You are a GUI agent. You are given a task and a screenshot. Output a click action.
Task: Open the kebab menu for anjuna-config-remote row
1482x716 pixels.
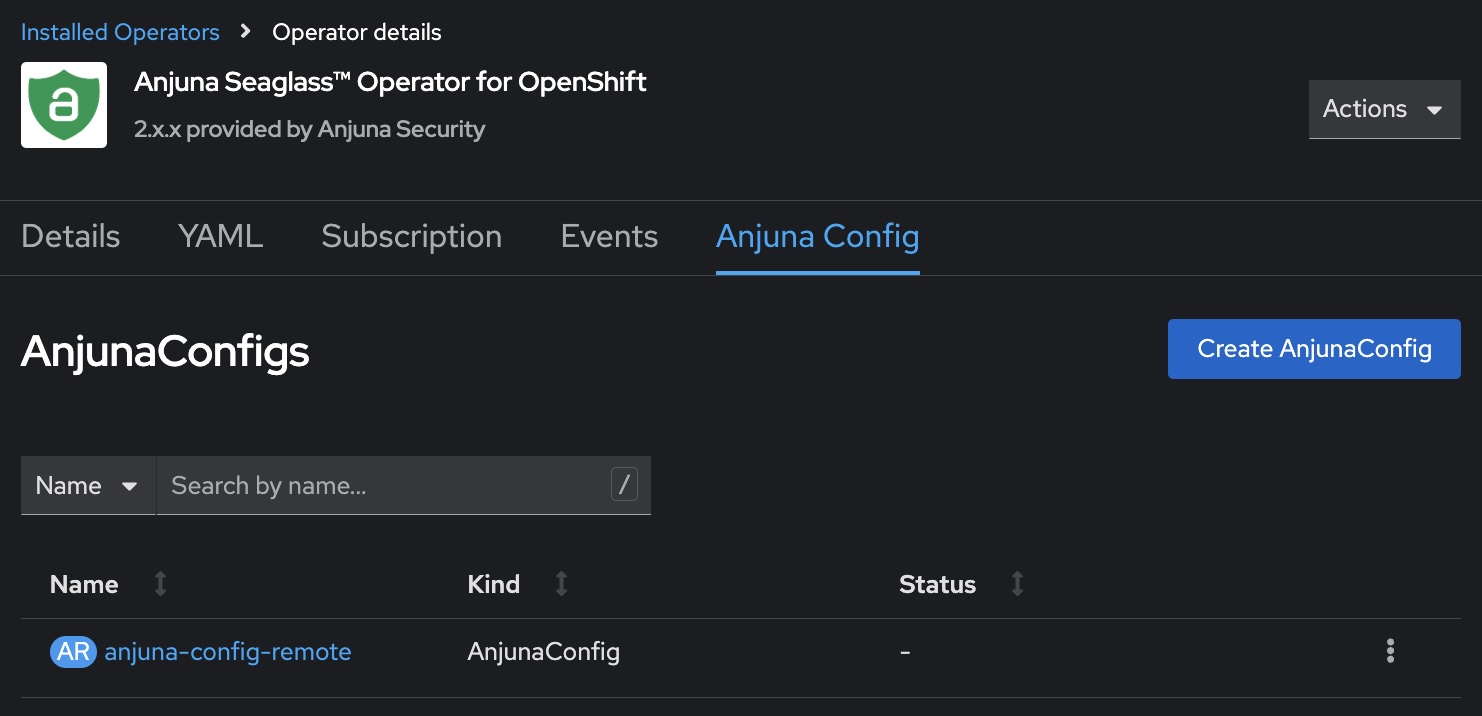click(1390, 651)
